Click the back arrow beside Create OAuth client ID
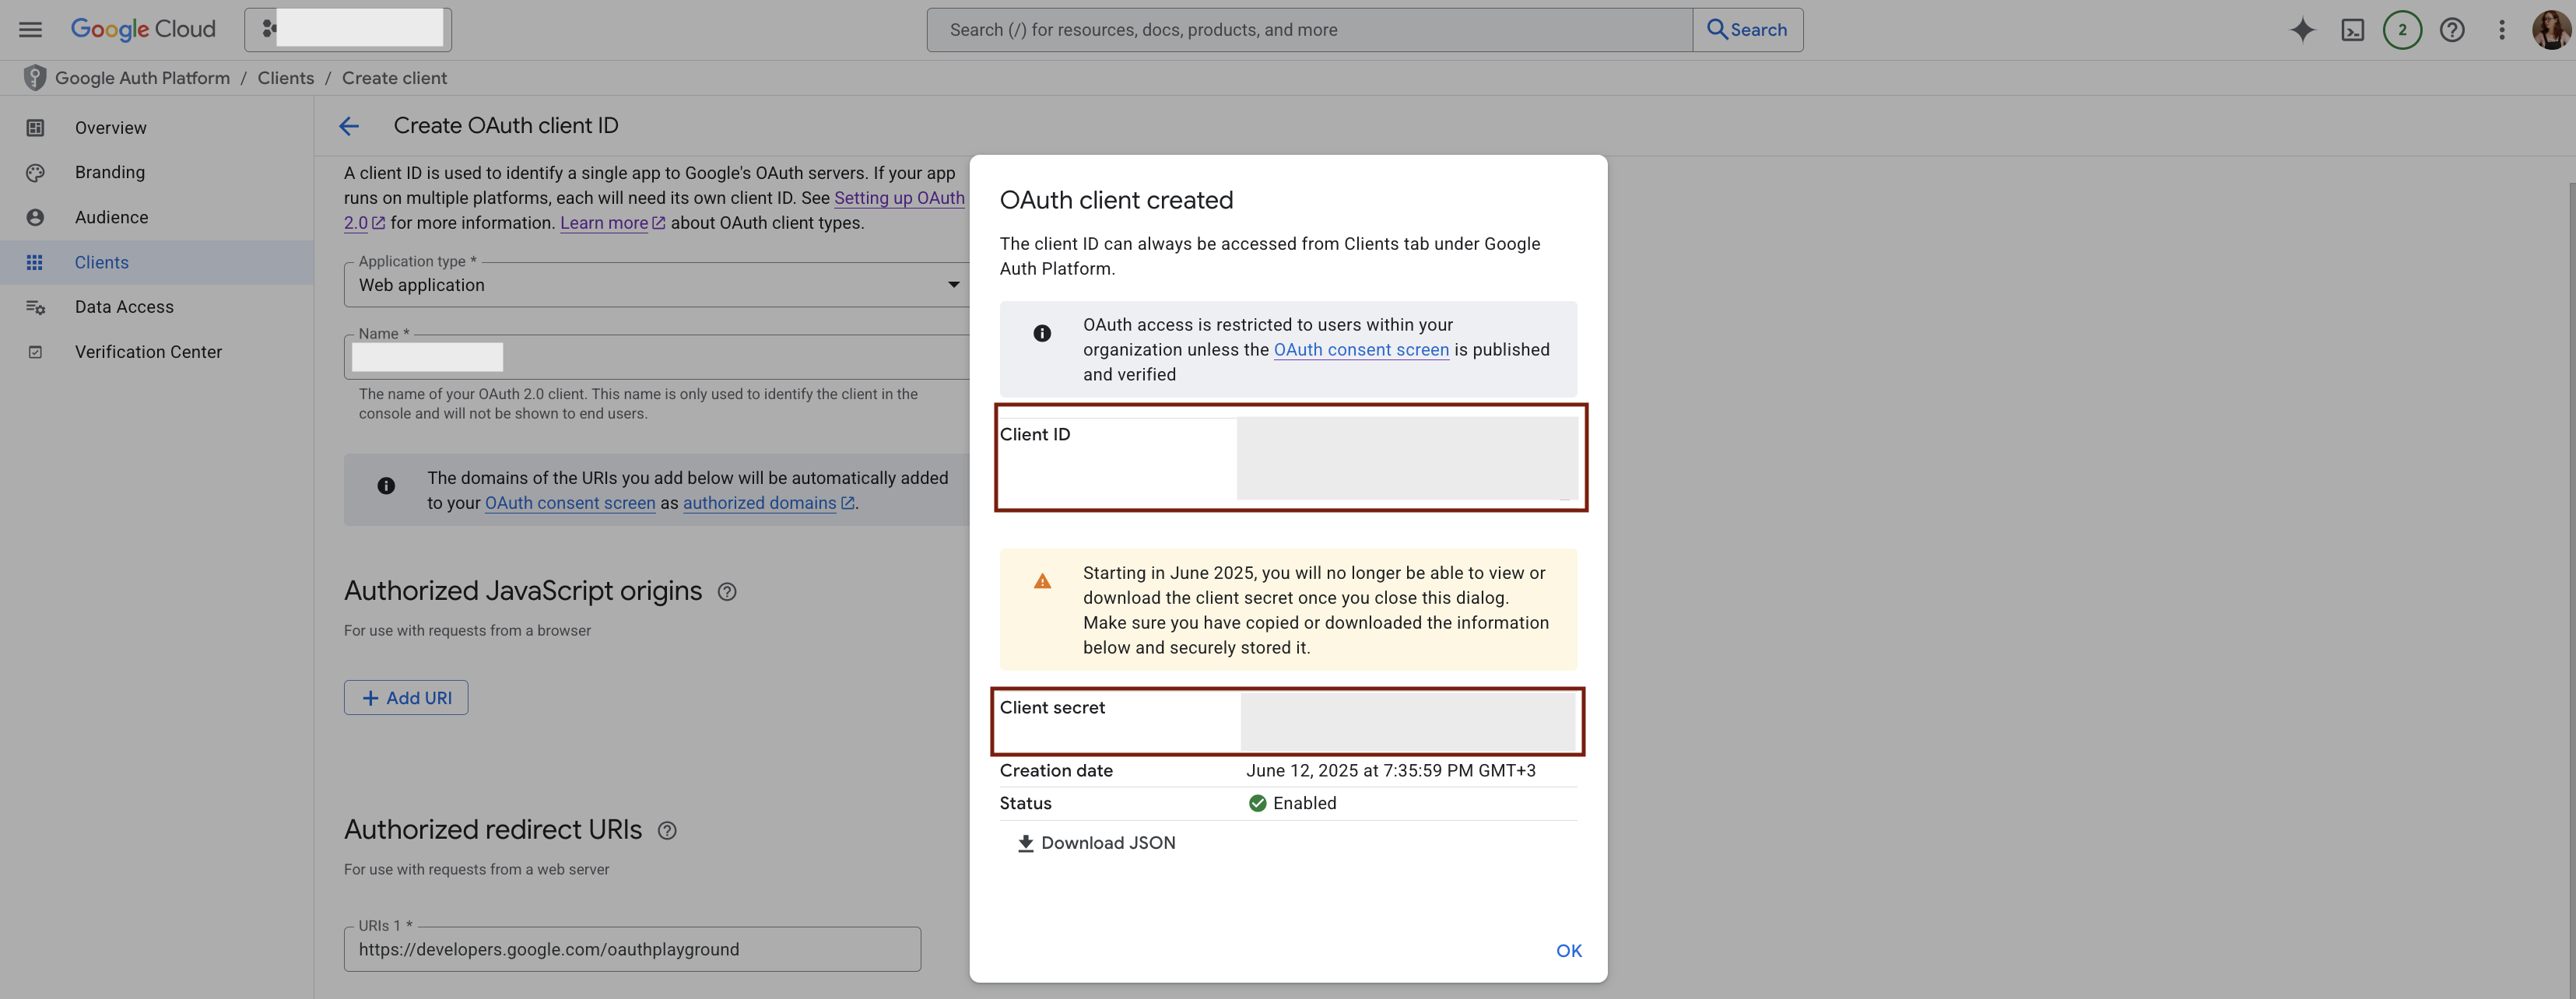Screen dimensions: 2576x999 point(348,126)
